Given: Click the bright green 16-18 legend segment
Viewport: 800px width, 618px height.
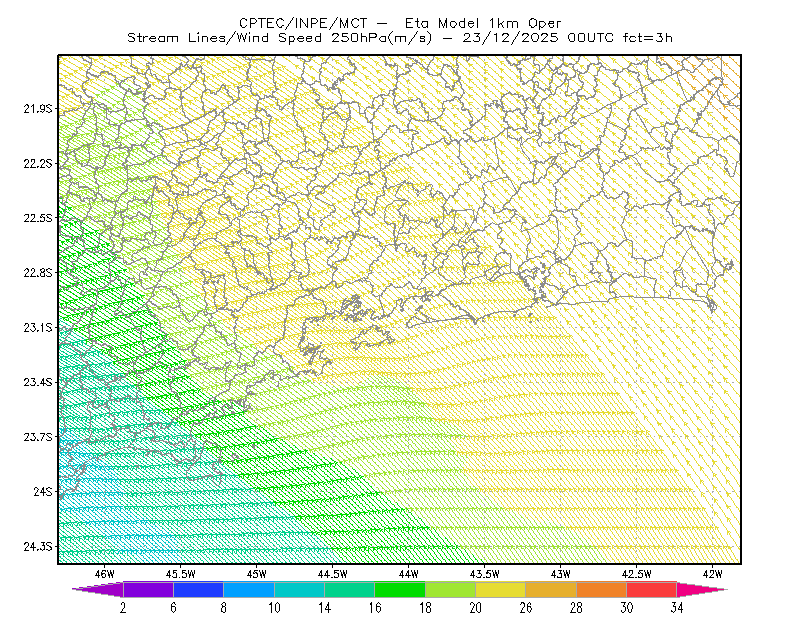Looking at the screenshot, I should pyautogui.click(x=400, y=589).
